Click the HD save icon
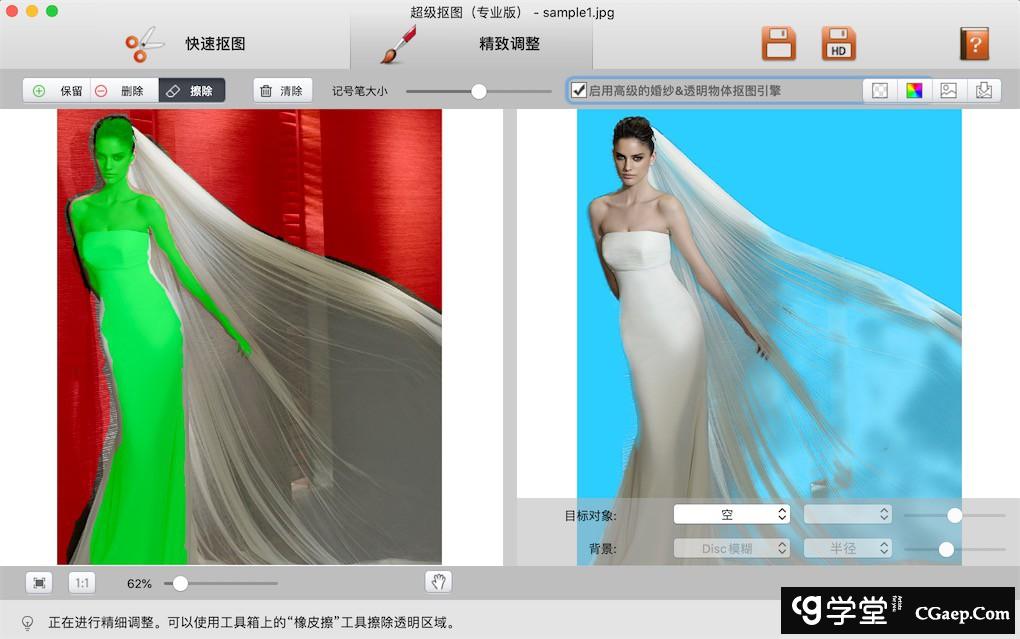Viewport: 1020px width, 639px height. click(838, 44)
